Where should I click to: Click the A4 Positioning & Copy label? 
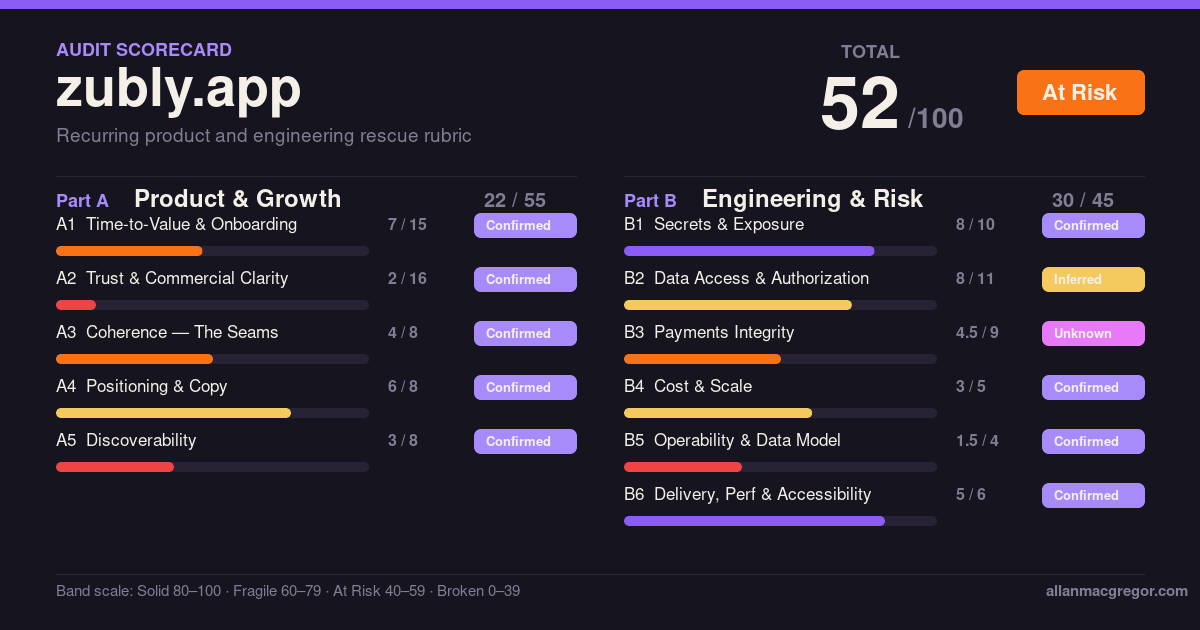(x=141, y=387)
